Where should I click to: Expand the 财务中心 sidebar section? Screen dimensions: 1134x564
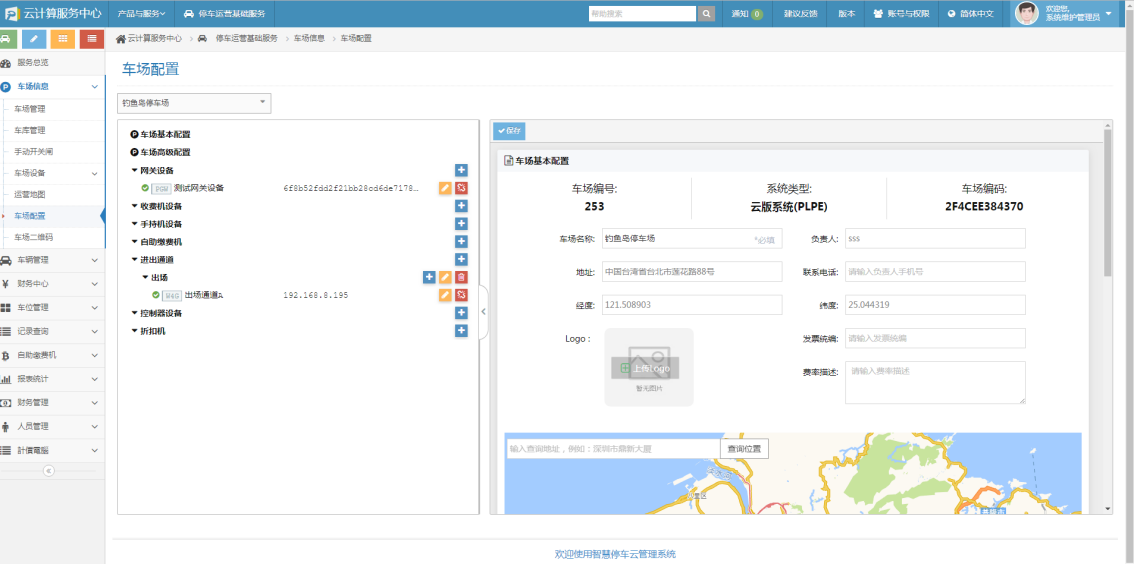tap(53, 283)
